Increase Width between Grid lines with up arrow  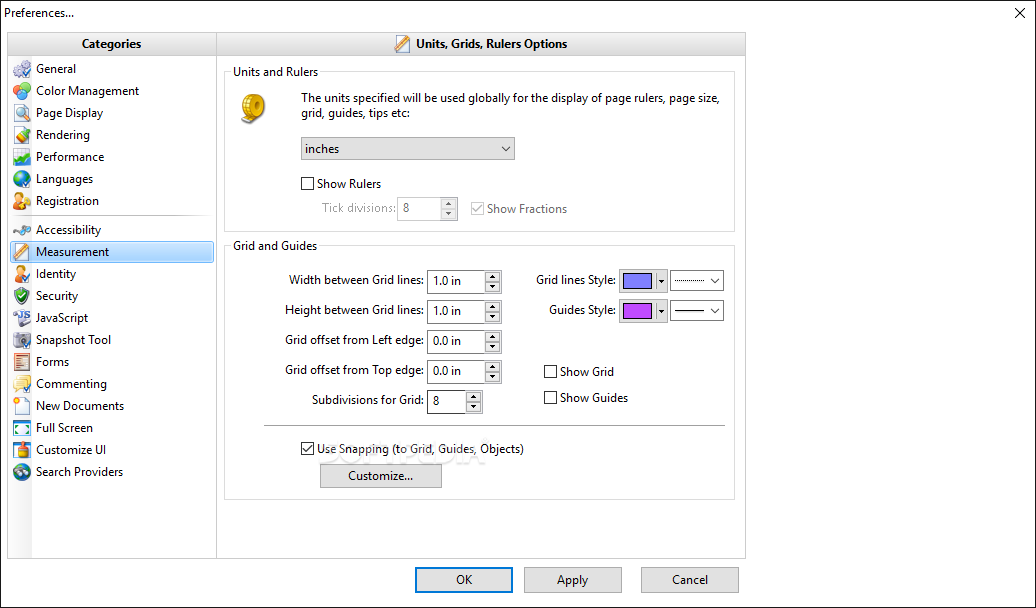point(492,276)
